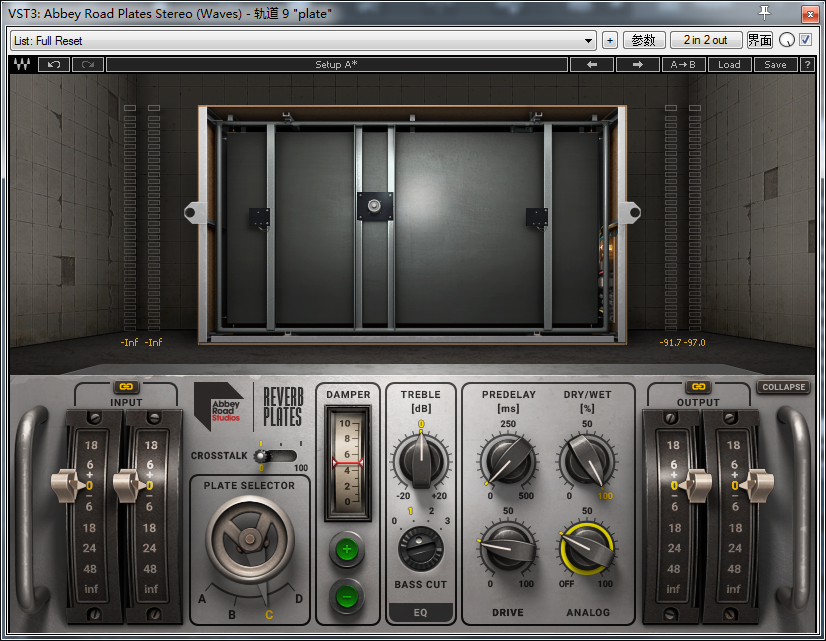Select plate B on the selector

tap(232, 614)
